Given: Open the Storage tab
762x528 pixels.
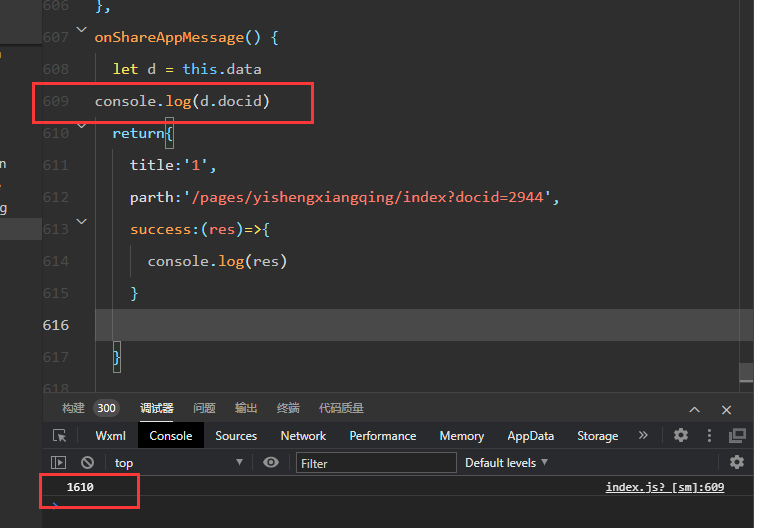Looking at the screenshot, I should click(598, 436).
